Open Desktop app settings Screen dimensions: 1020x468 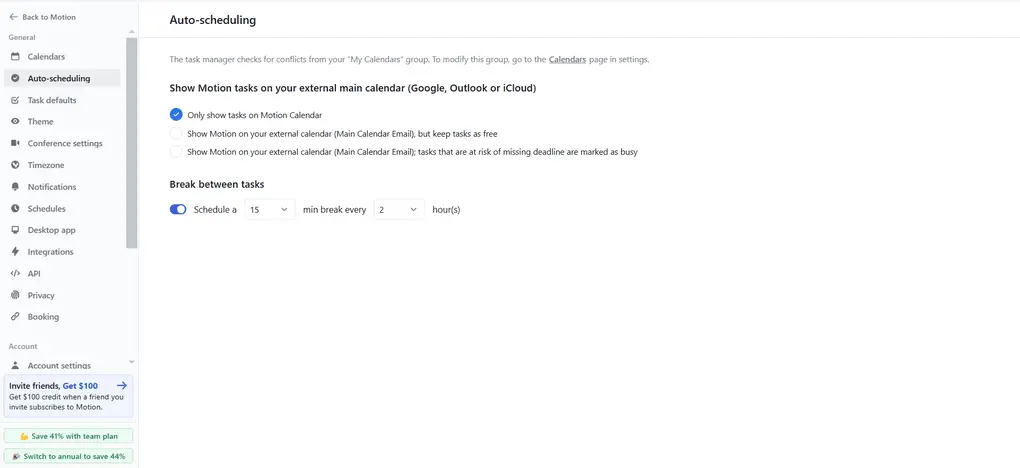pyautogui.click(x=62, y=230)
